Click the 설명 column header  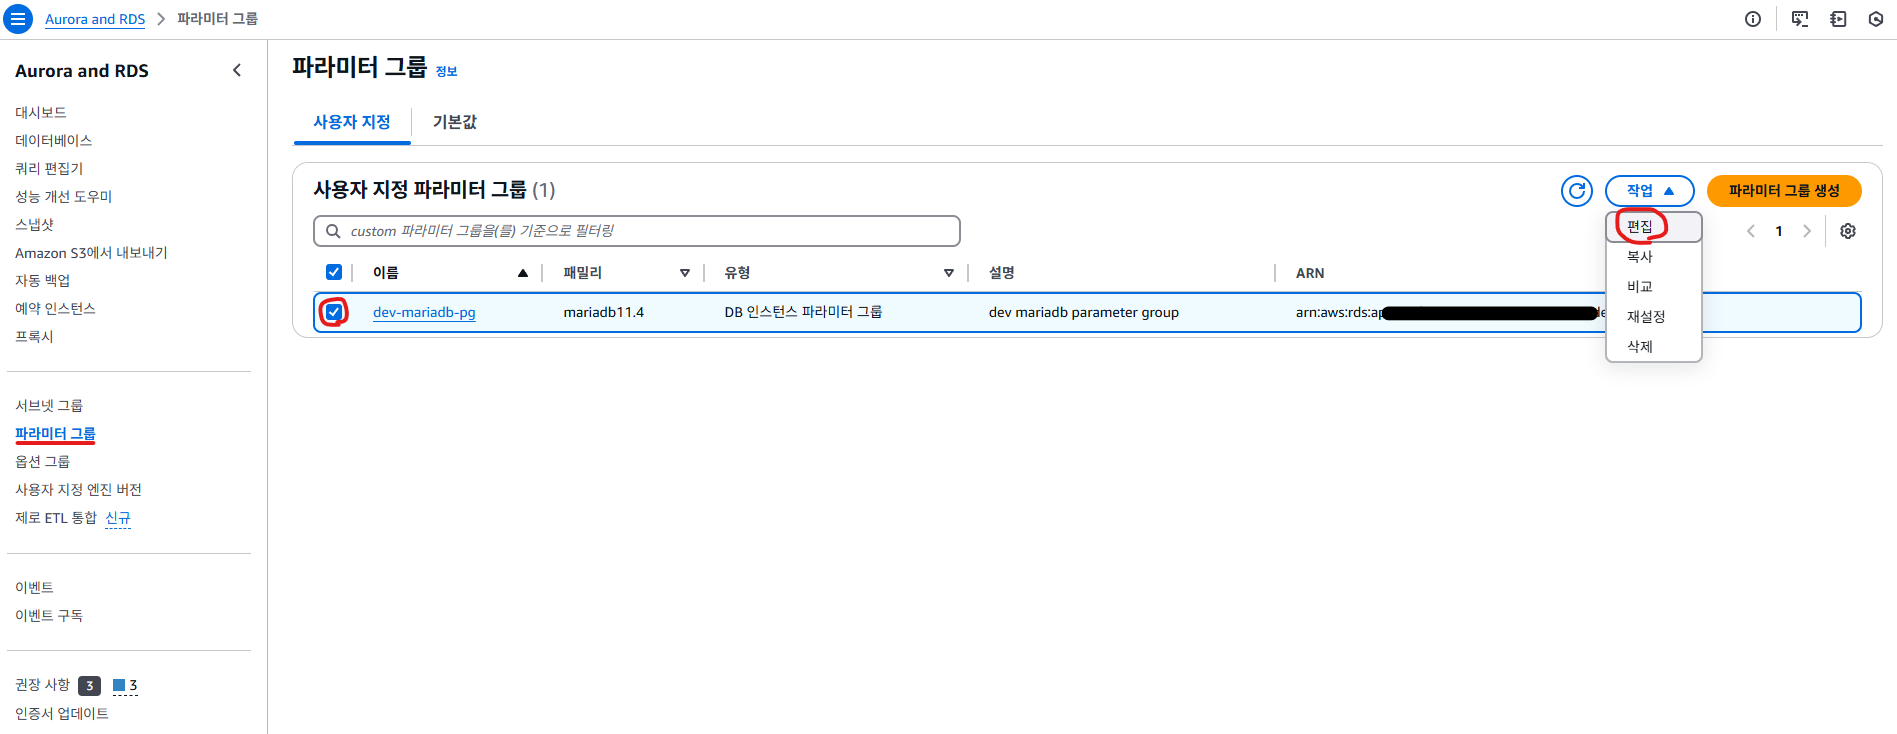coord(1002,273)
